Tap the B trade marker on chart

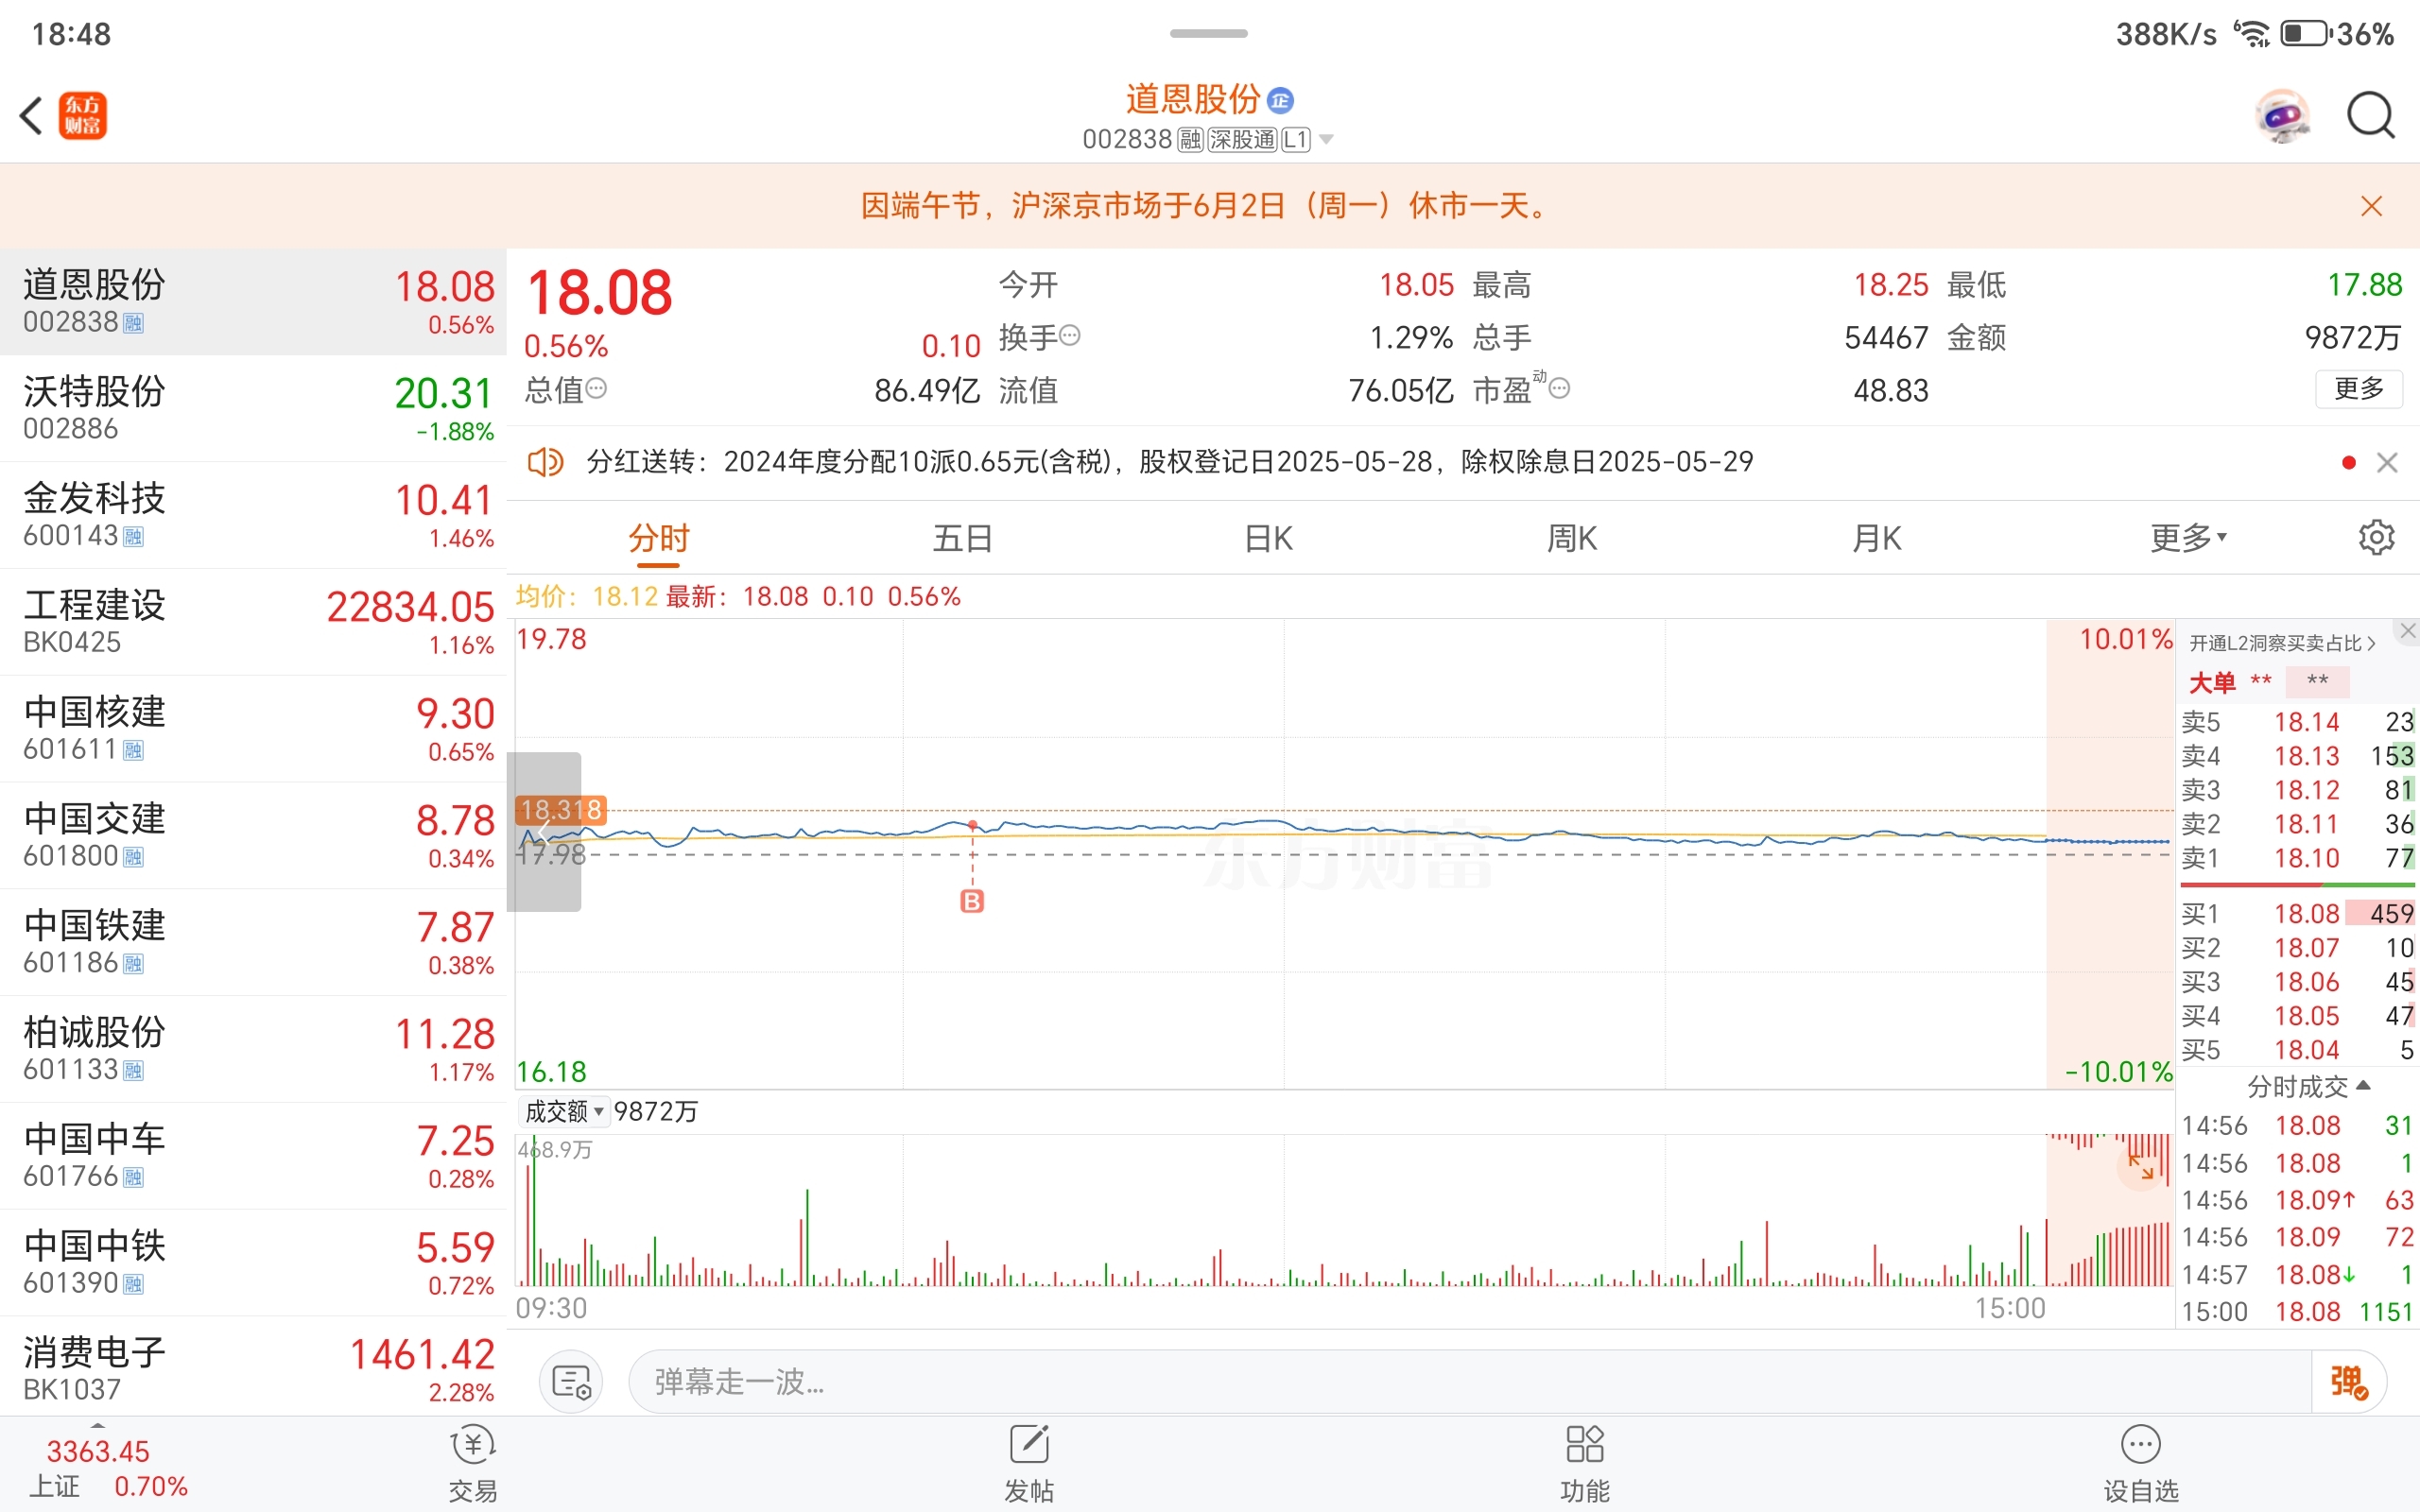[x=972, y=901]
